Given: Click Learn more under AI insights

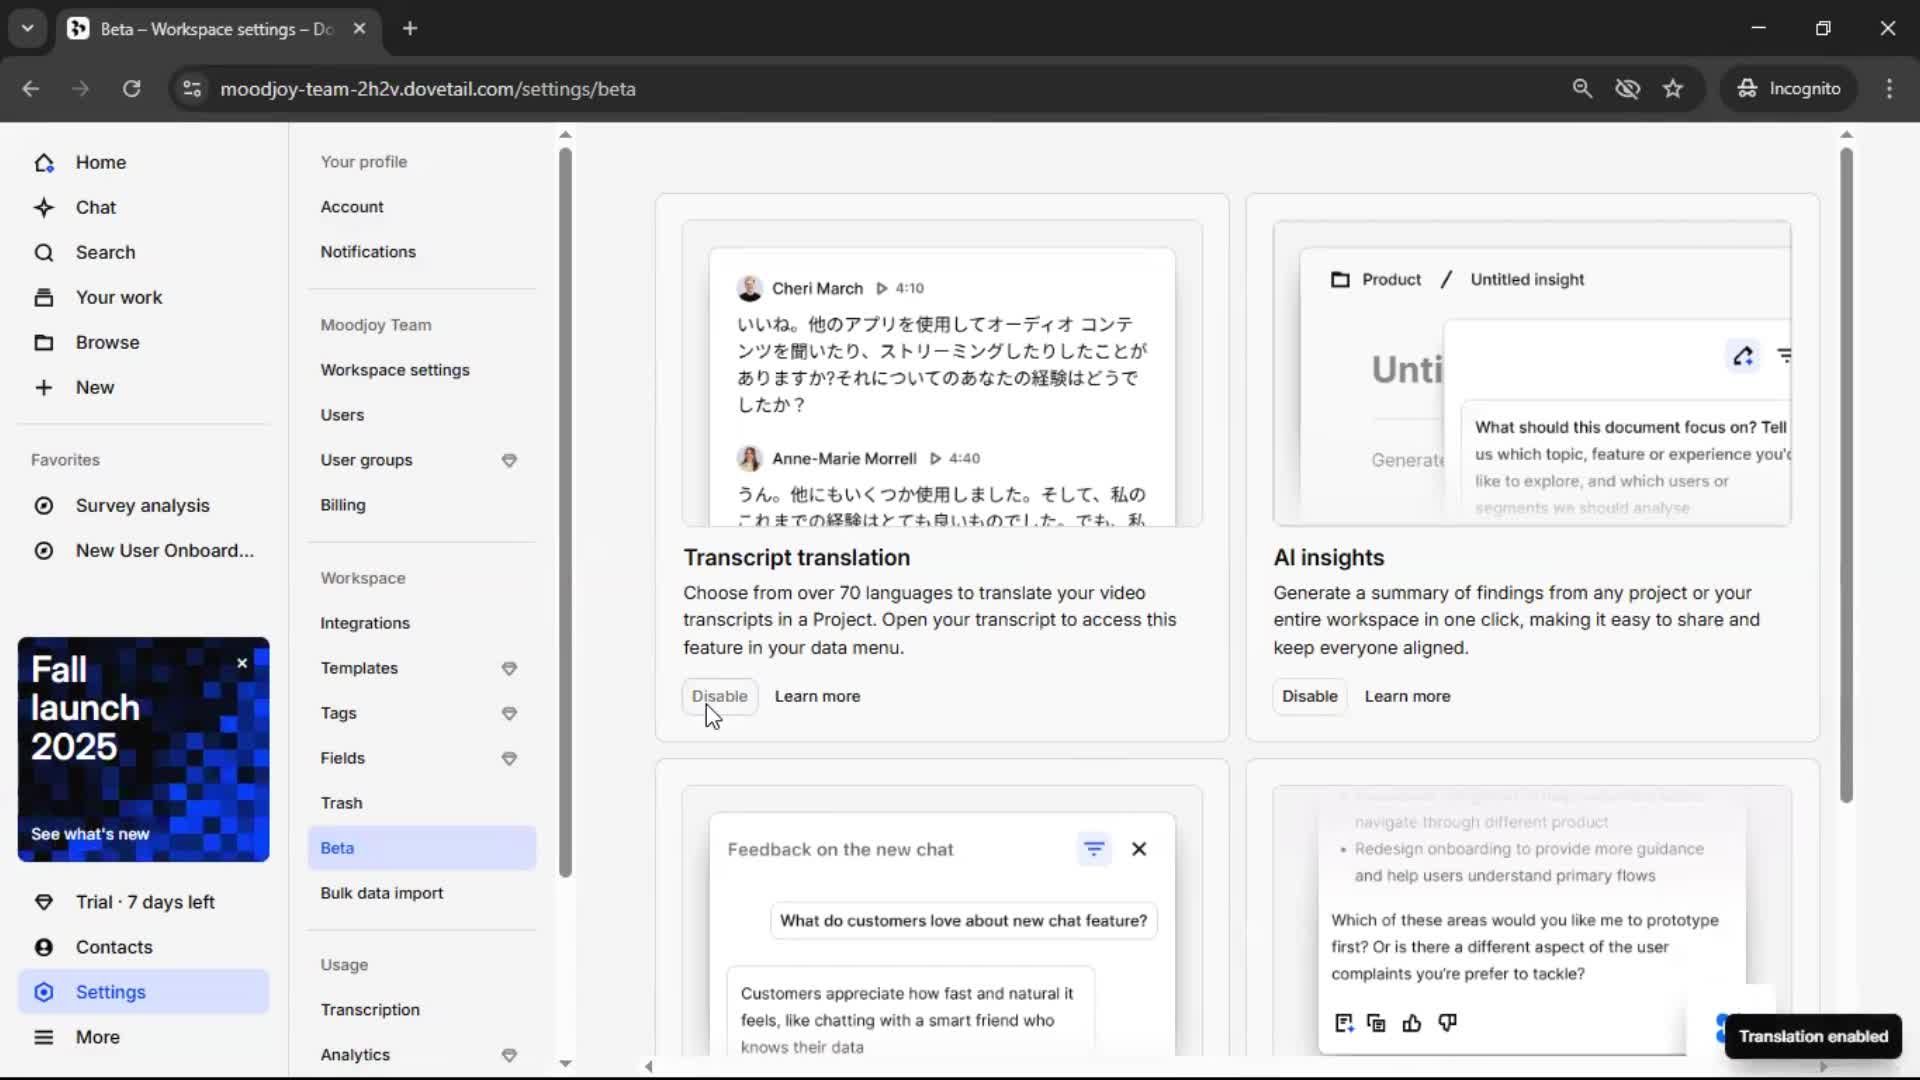Looking at the screenshot, I should click(x=1407, y=696).
